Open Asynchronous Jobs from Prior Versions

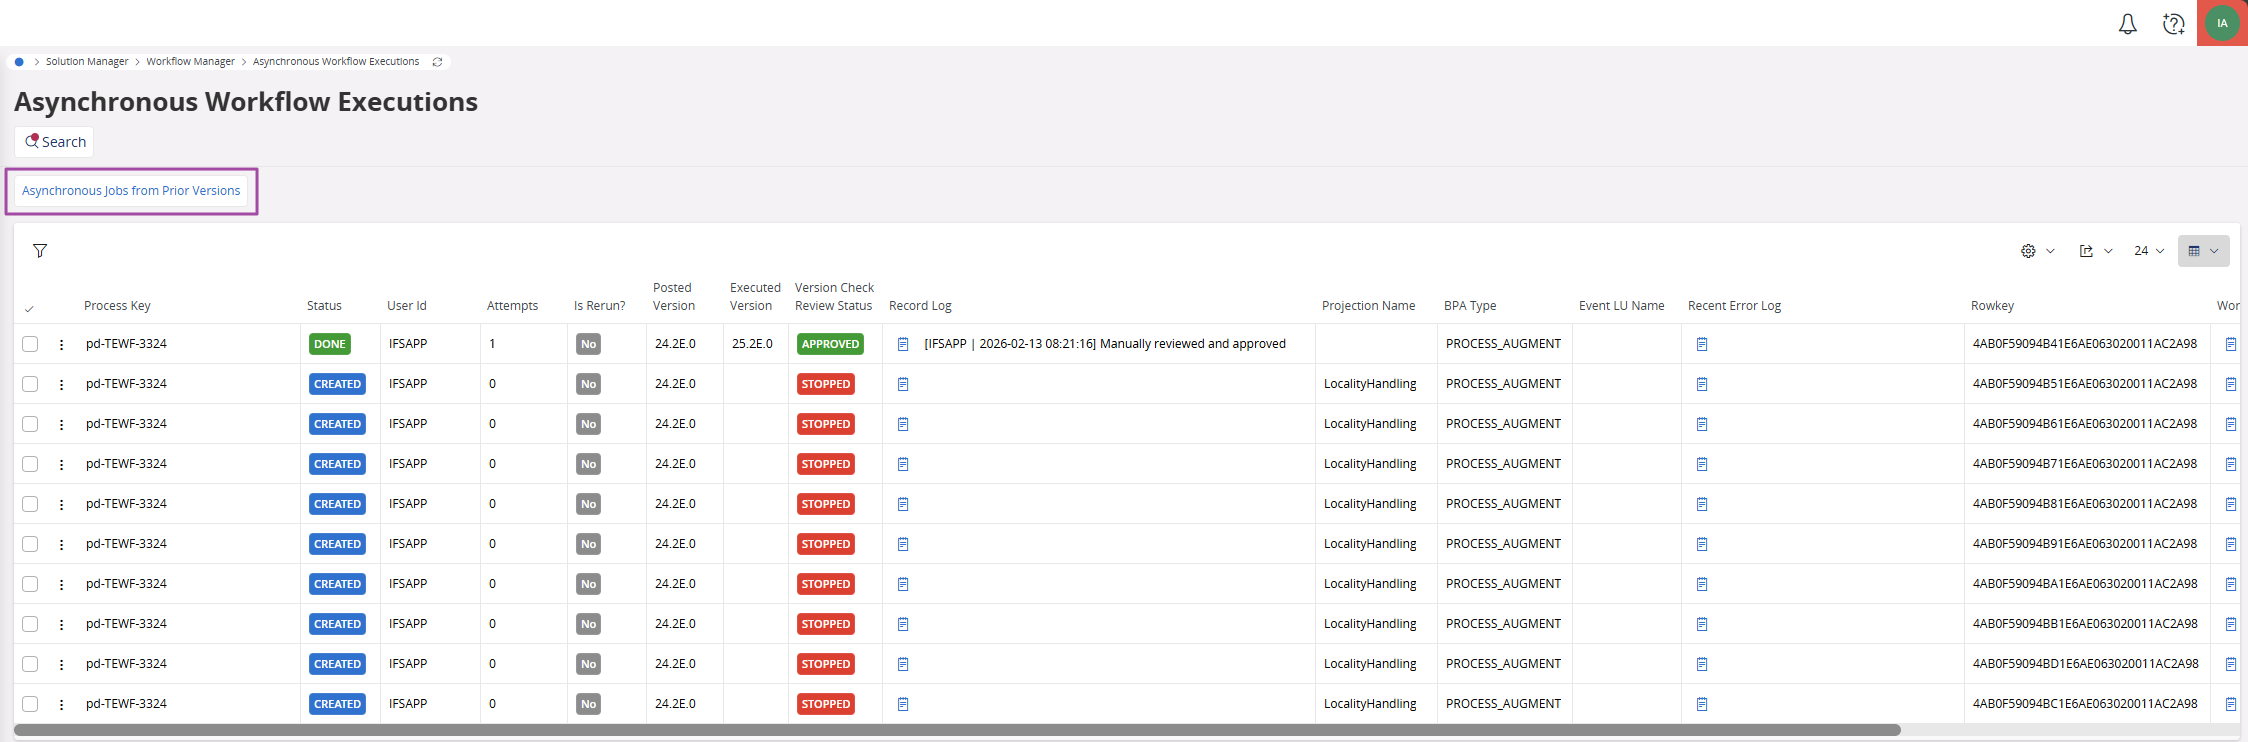[x=131, y=191]
